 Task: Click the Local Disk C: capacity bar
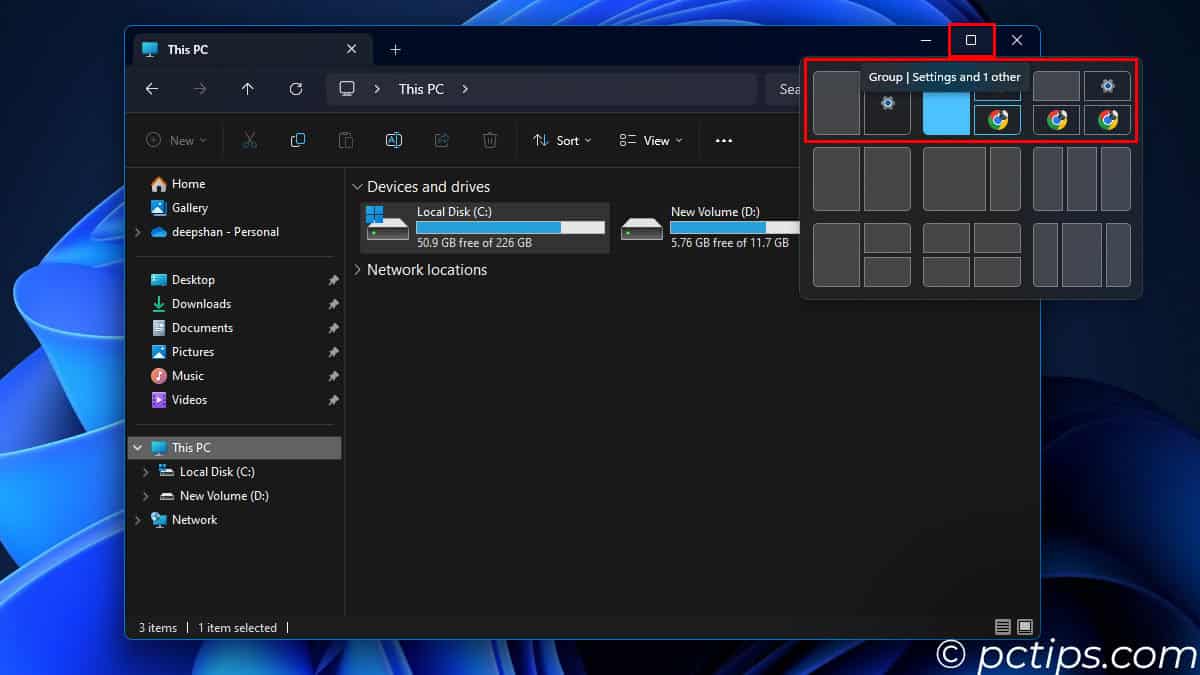pyautogui.click(x=510, y=227)
